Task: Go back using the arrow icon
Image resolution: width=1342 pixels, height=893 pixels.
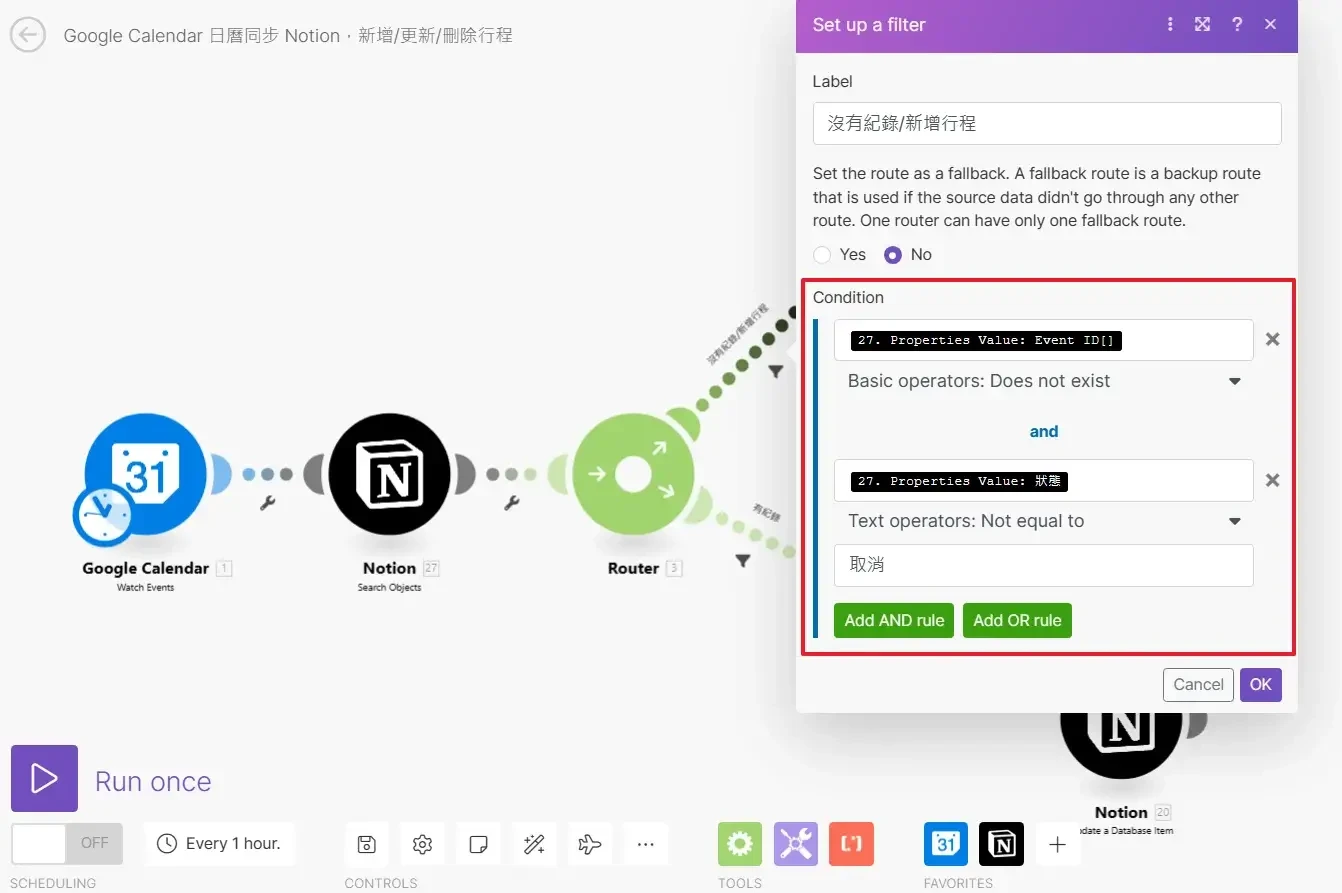Action: tap(28, 35)
